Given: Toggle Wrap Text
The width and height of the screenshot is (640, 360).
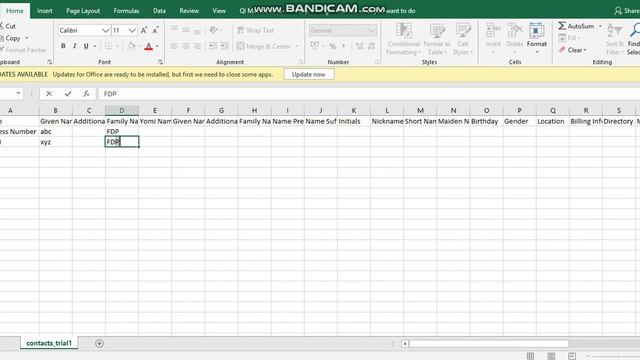Looking at the screenshot, I should pyautogui.click(x=256, y=30).
